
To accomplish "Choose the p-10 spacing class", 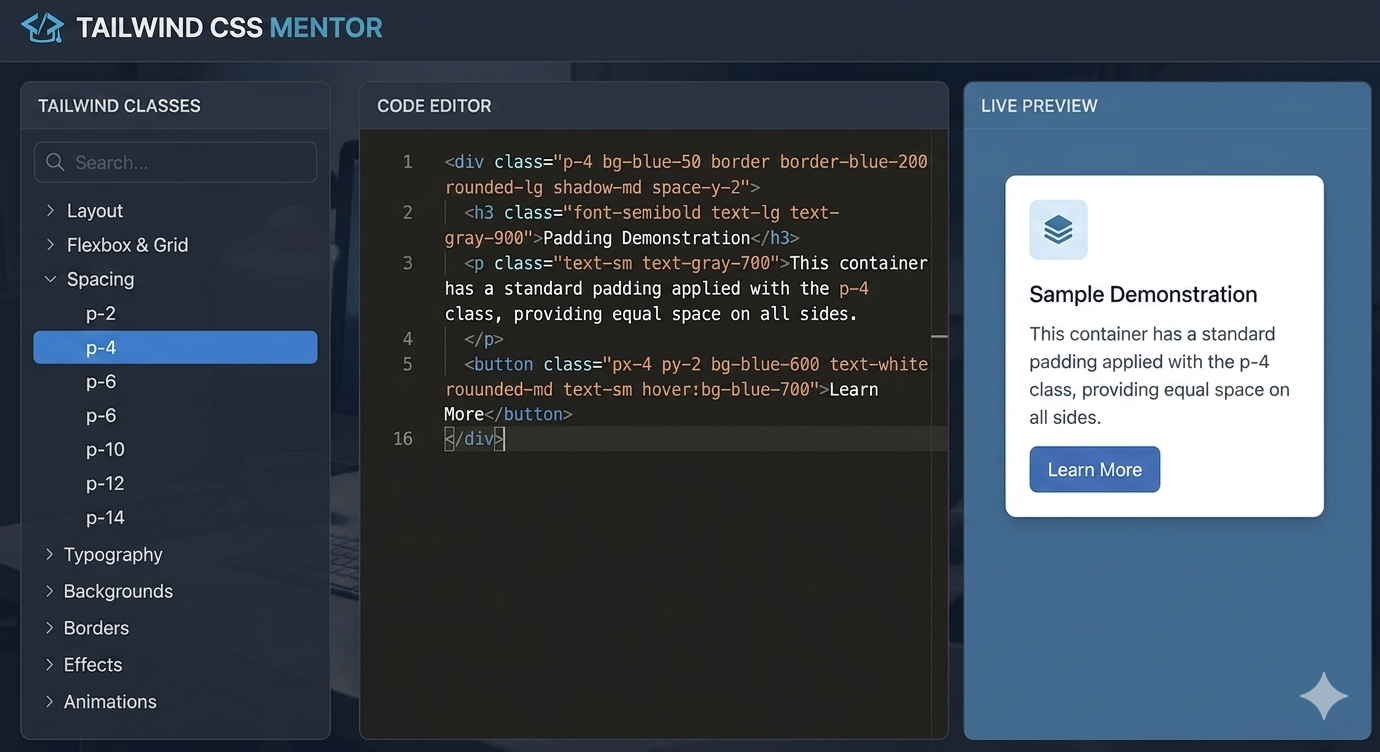I will (x=105, y=449).
